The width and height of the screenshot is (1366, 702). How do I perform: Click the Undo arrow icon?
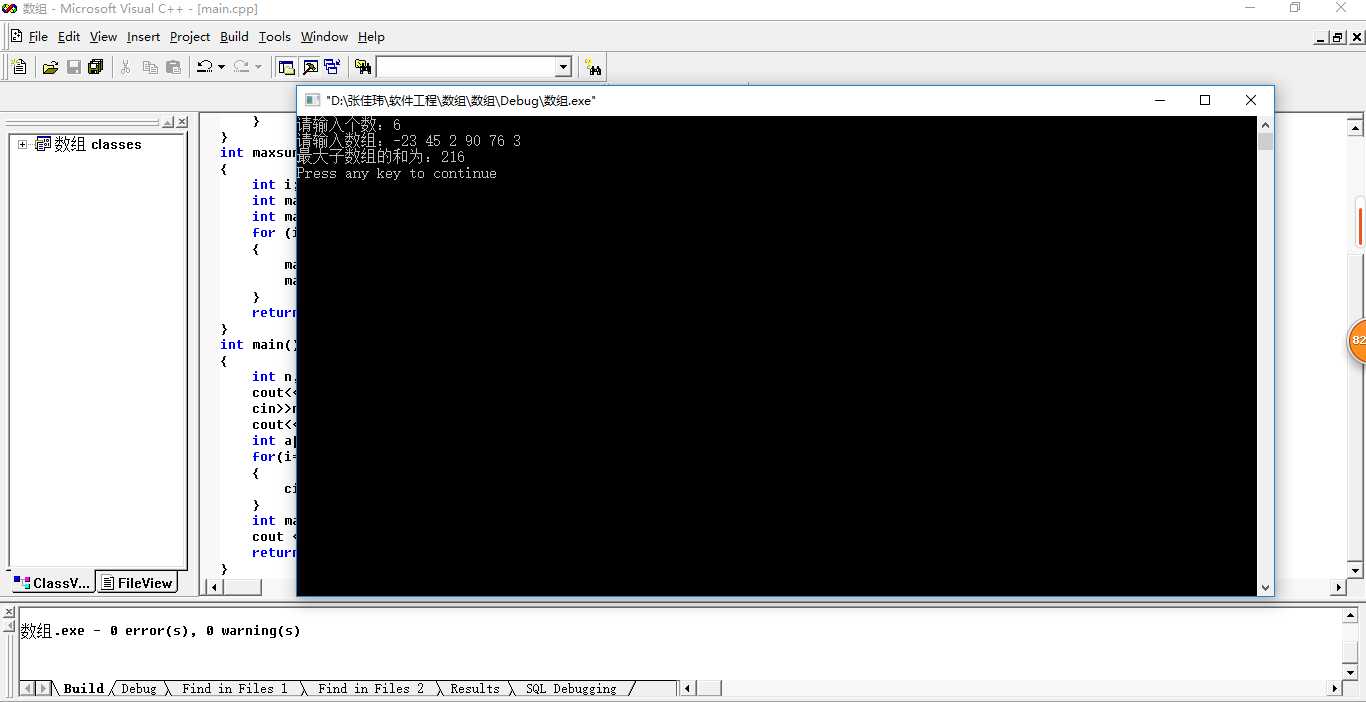[x=204, y=67]
